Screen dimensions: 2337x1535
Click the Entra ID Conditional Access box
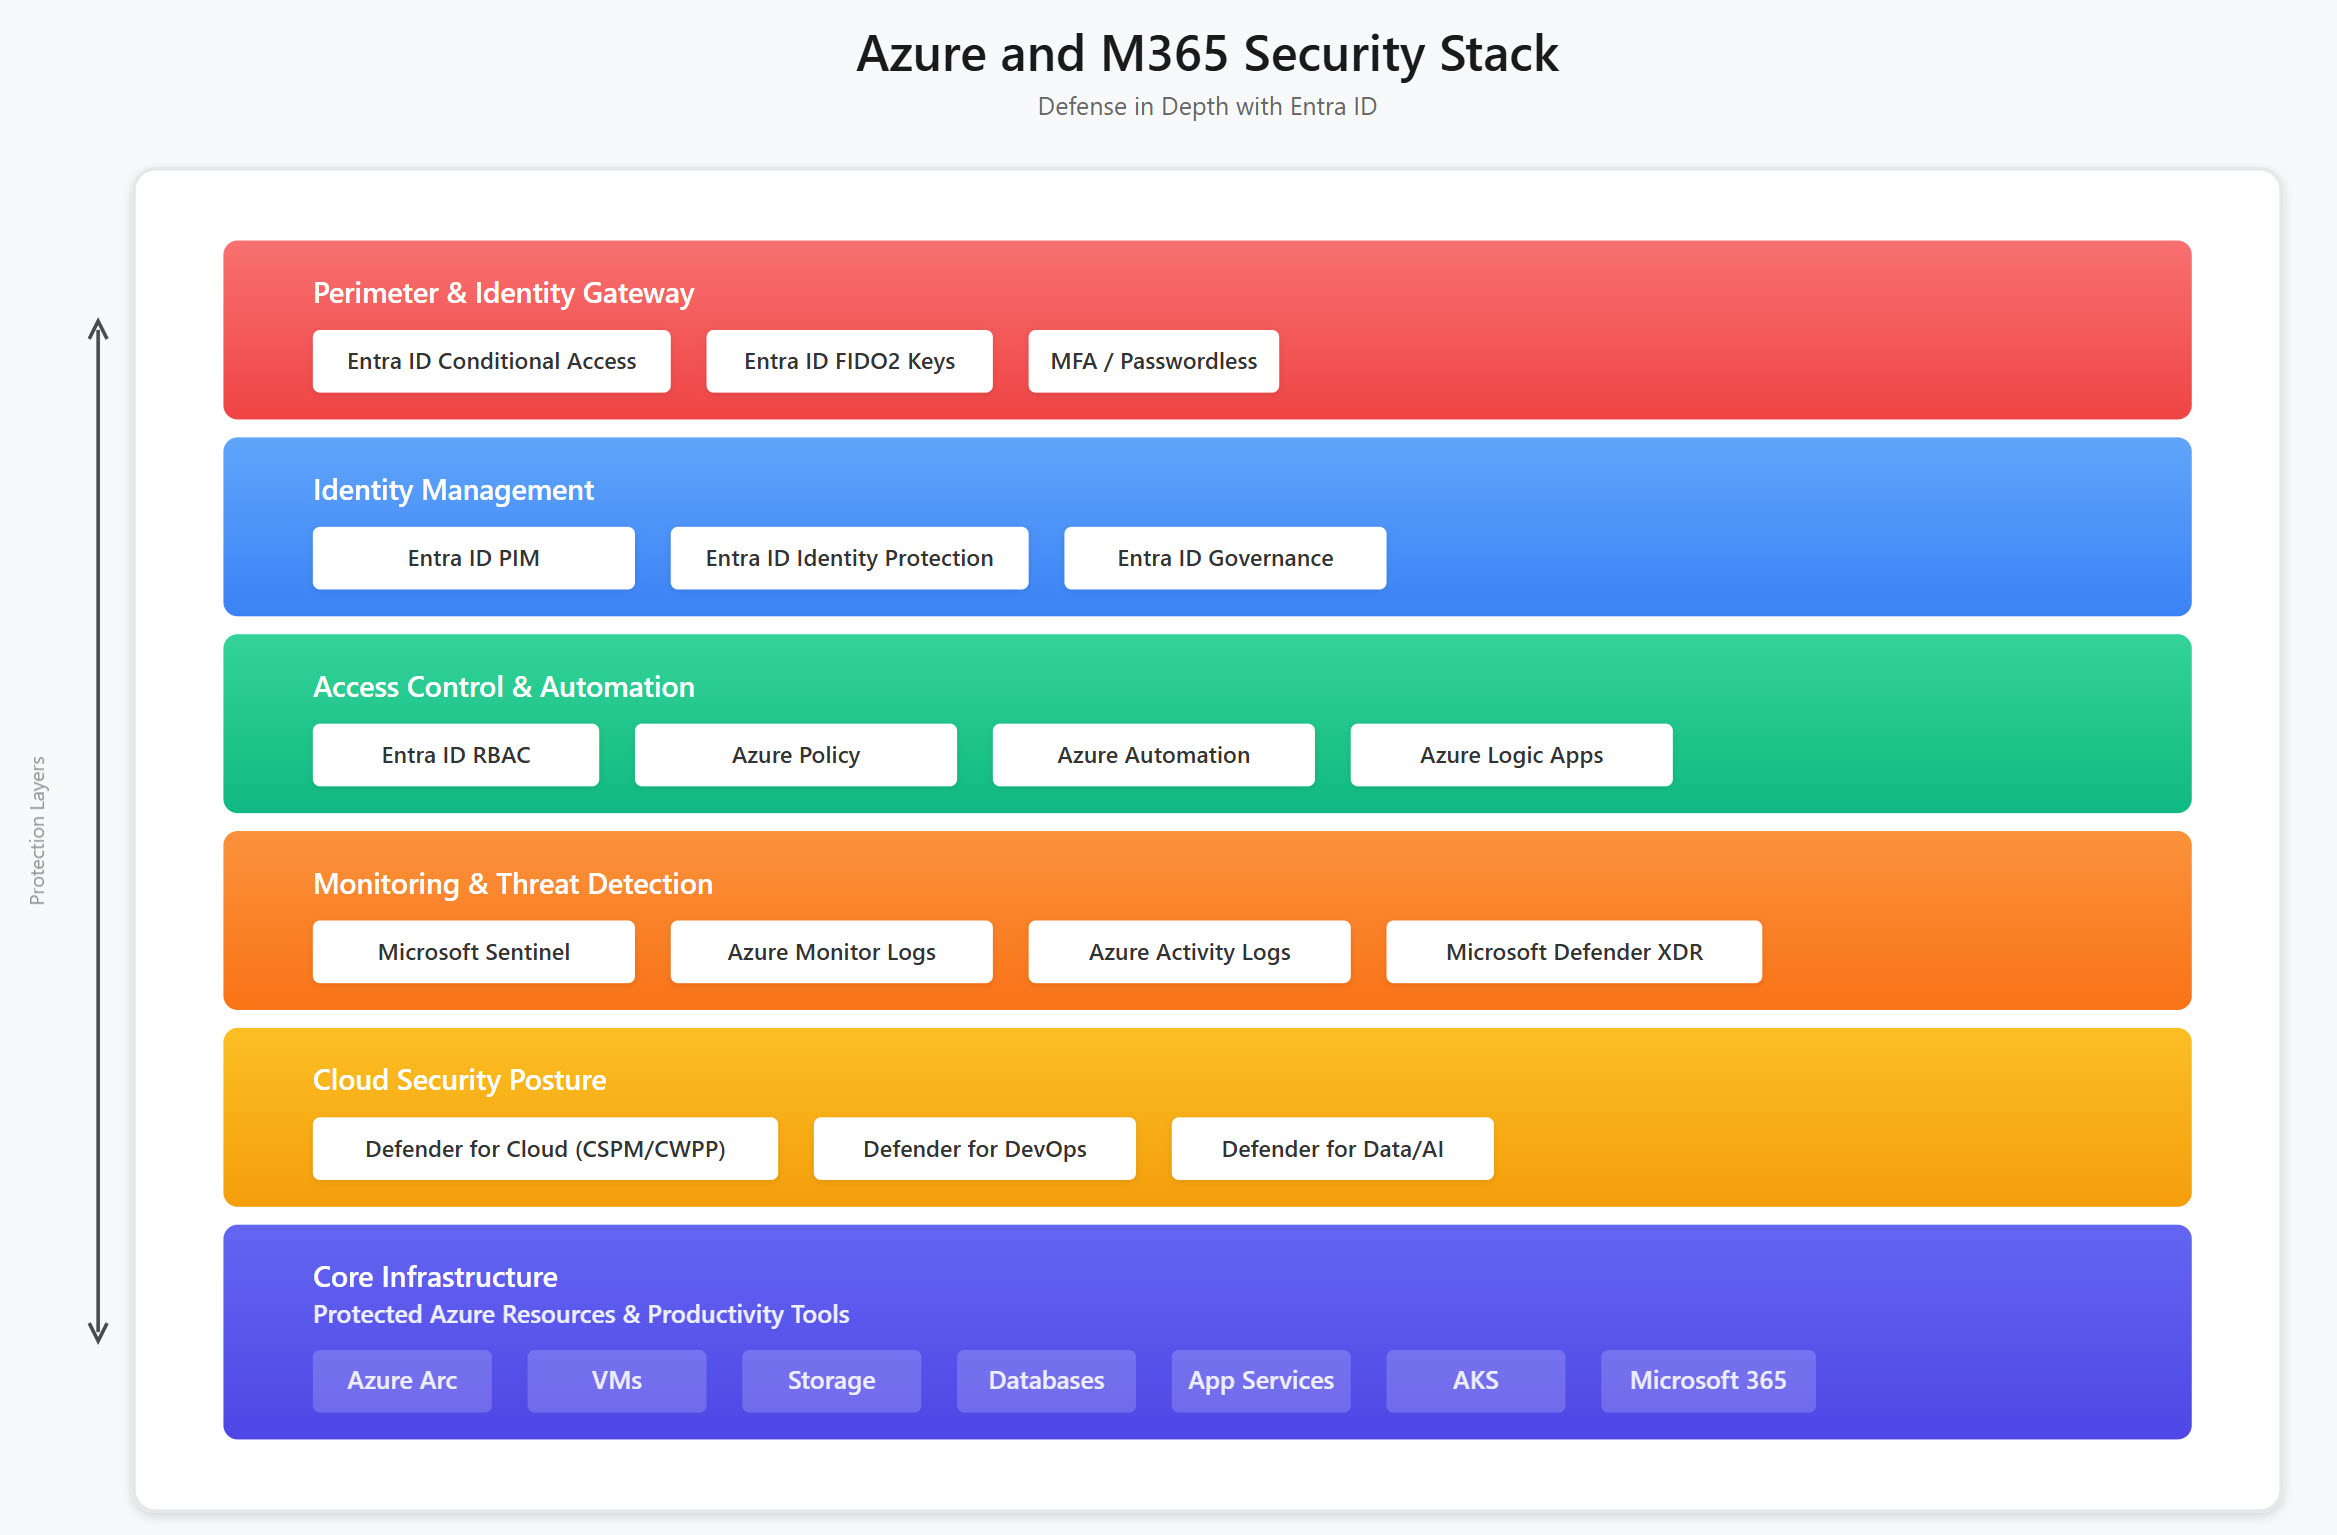(x=491, y=361)
